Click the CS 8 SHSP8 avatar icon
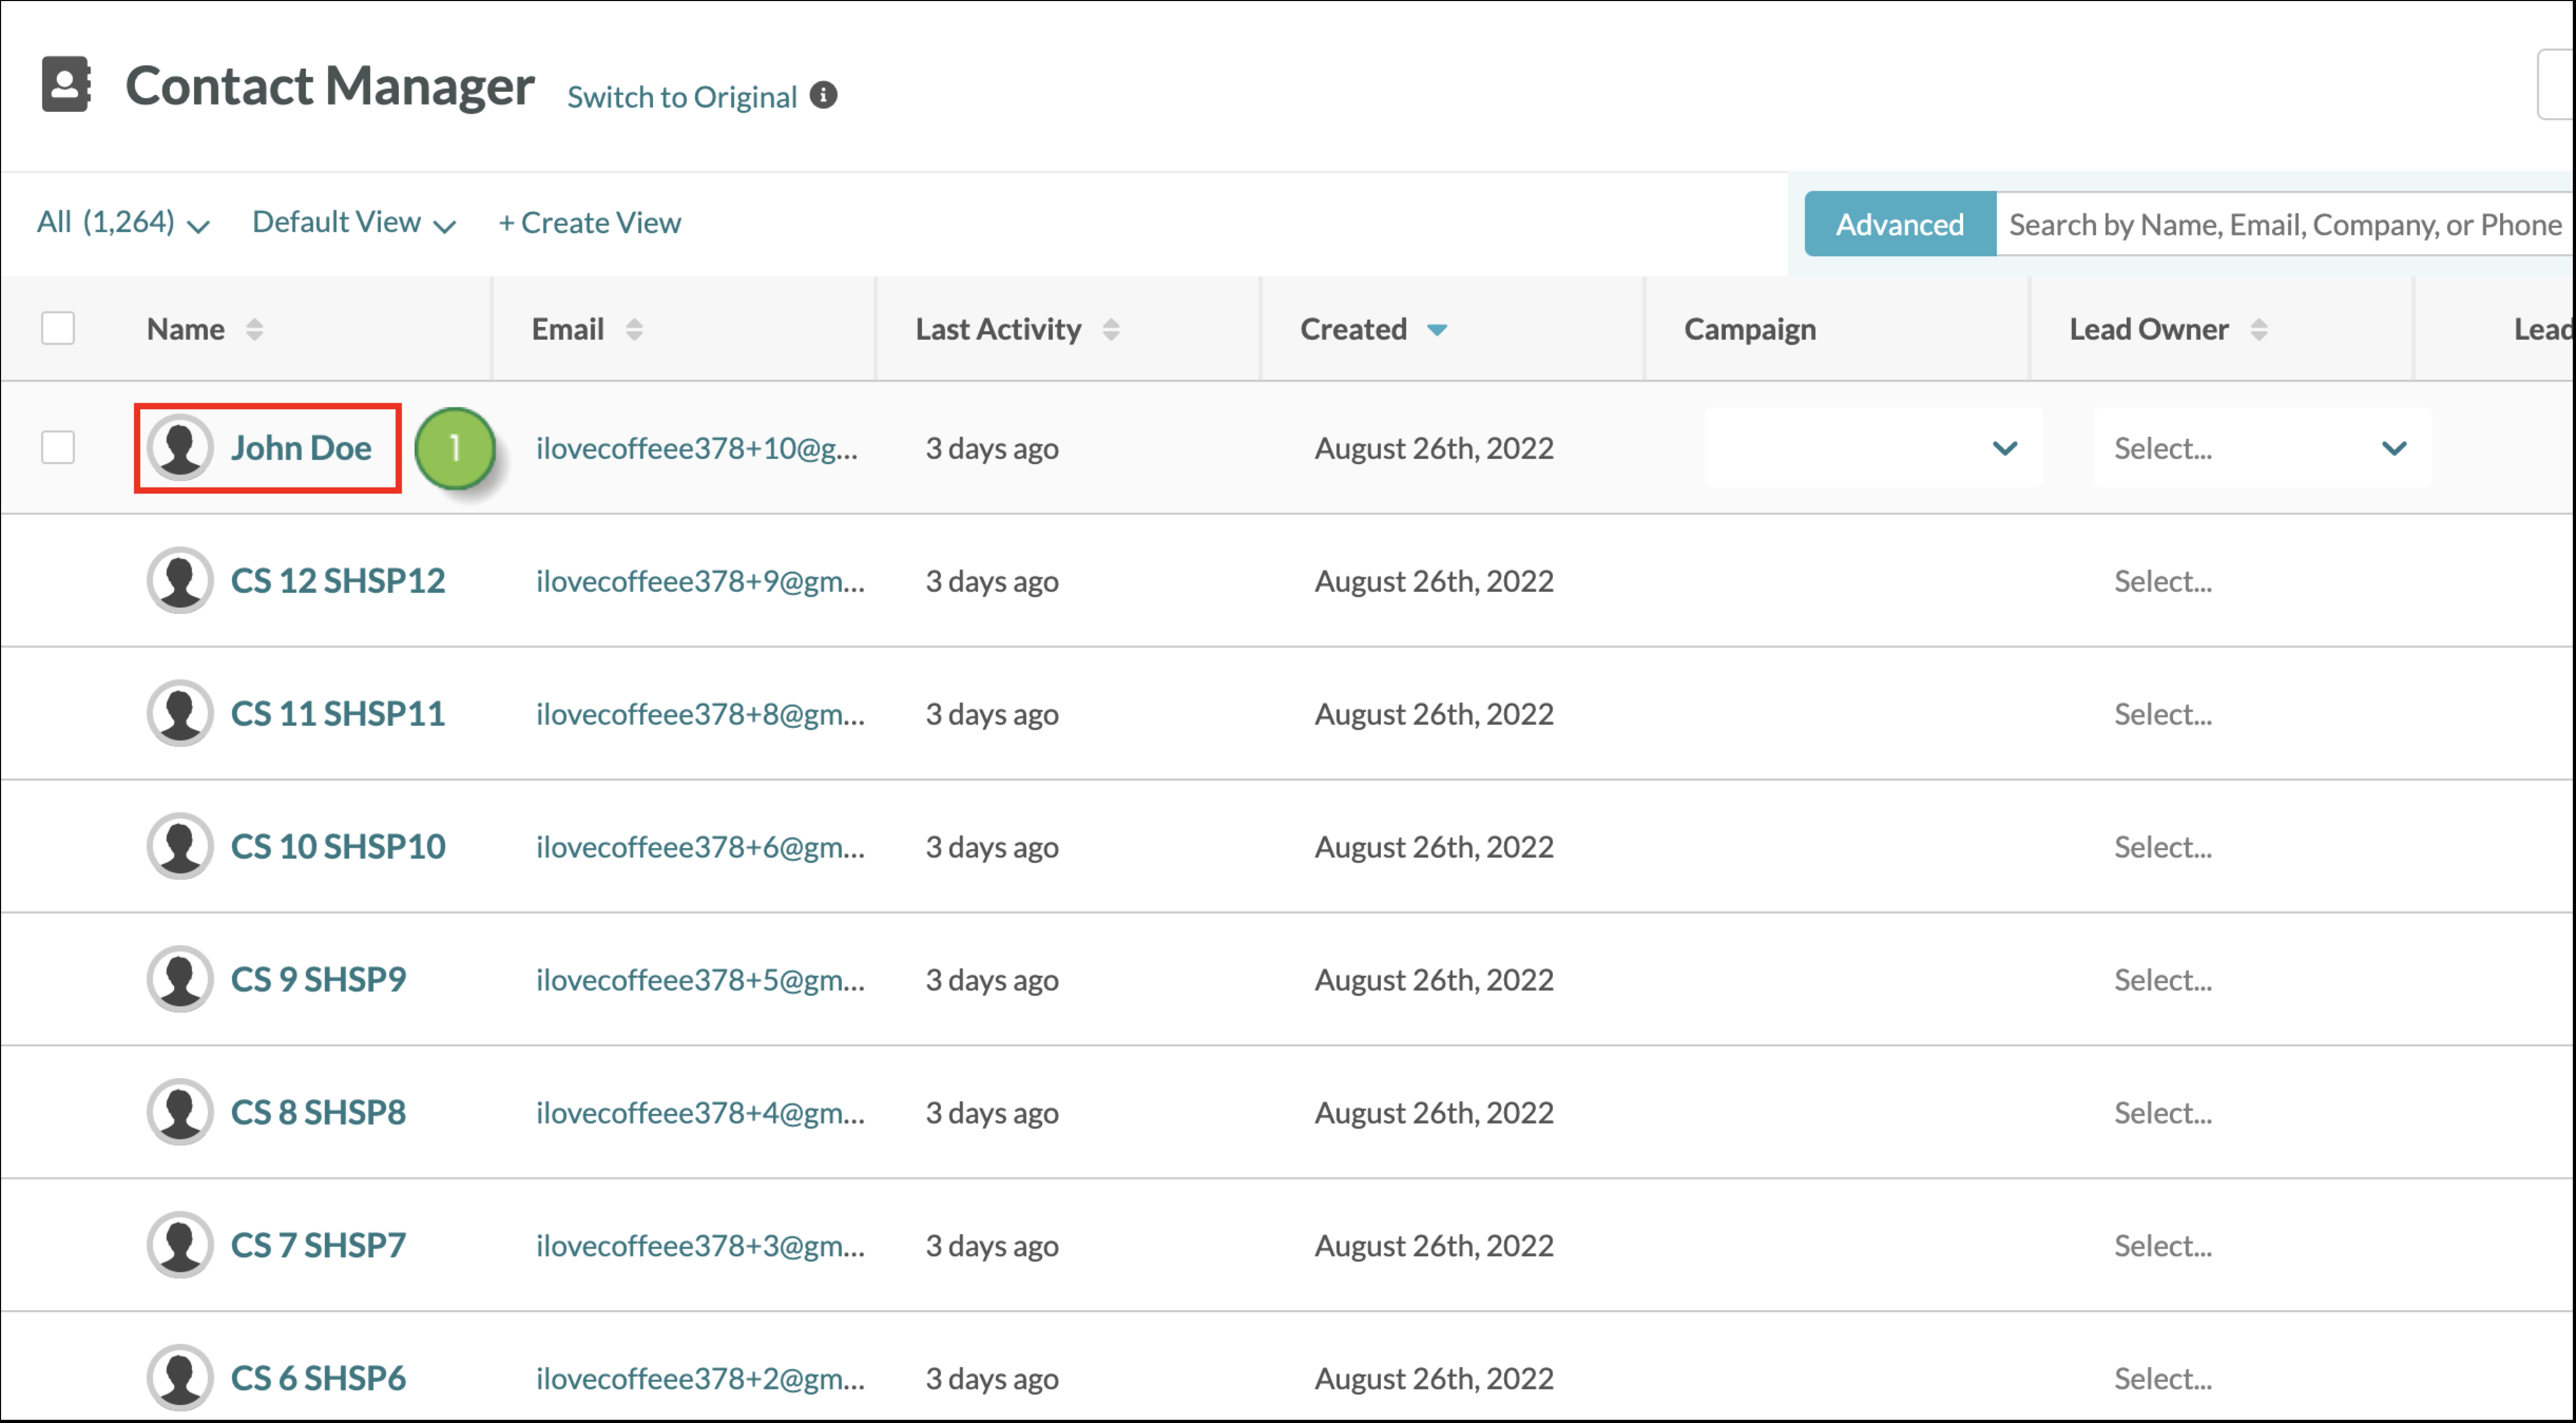This screenshot has width=2576, height=1423. (180, 1113)
